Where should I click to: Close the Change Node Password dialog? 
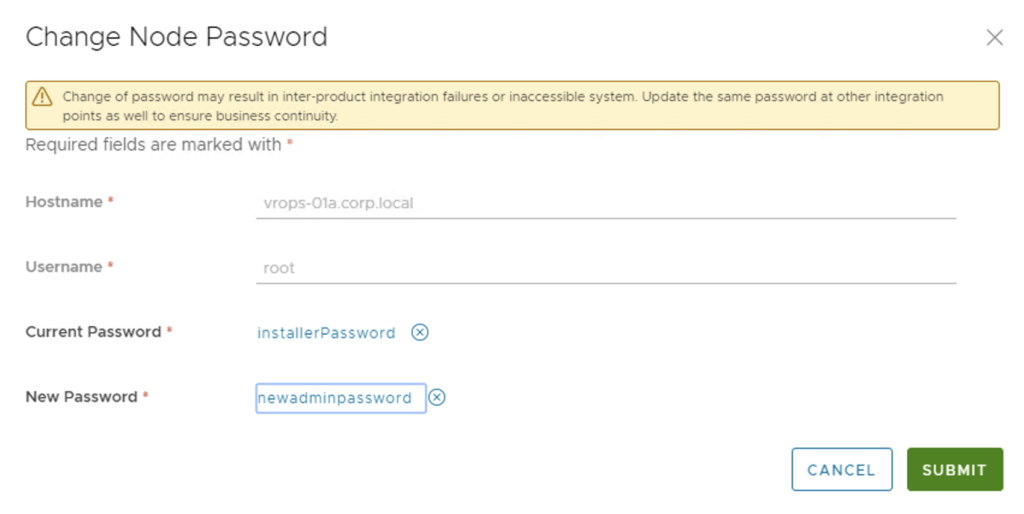[x=994, y=38]
